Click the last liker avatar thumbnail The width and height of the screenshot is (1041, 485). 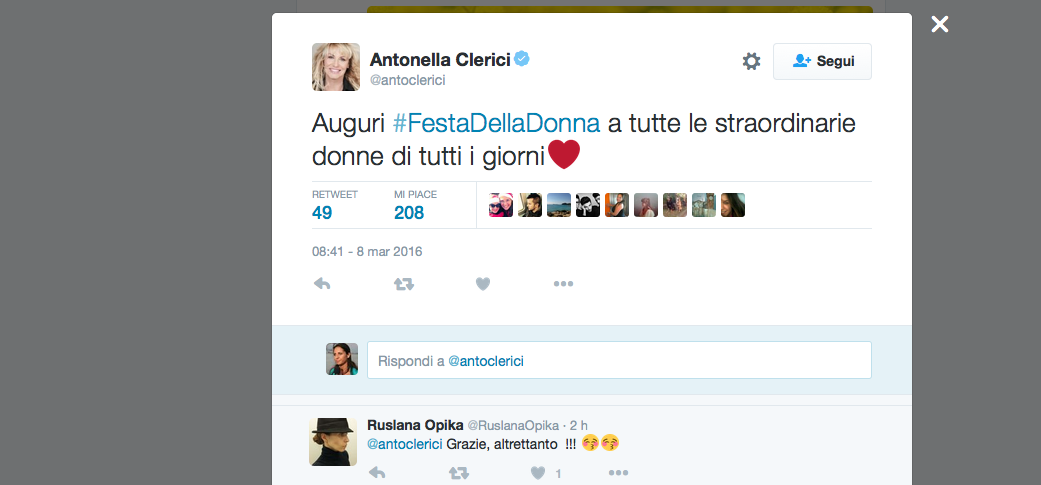[x=733, y=205]
